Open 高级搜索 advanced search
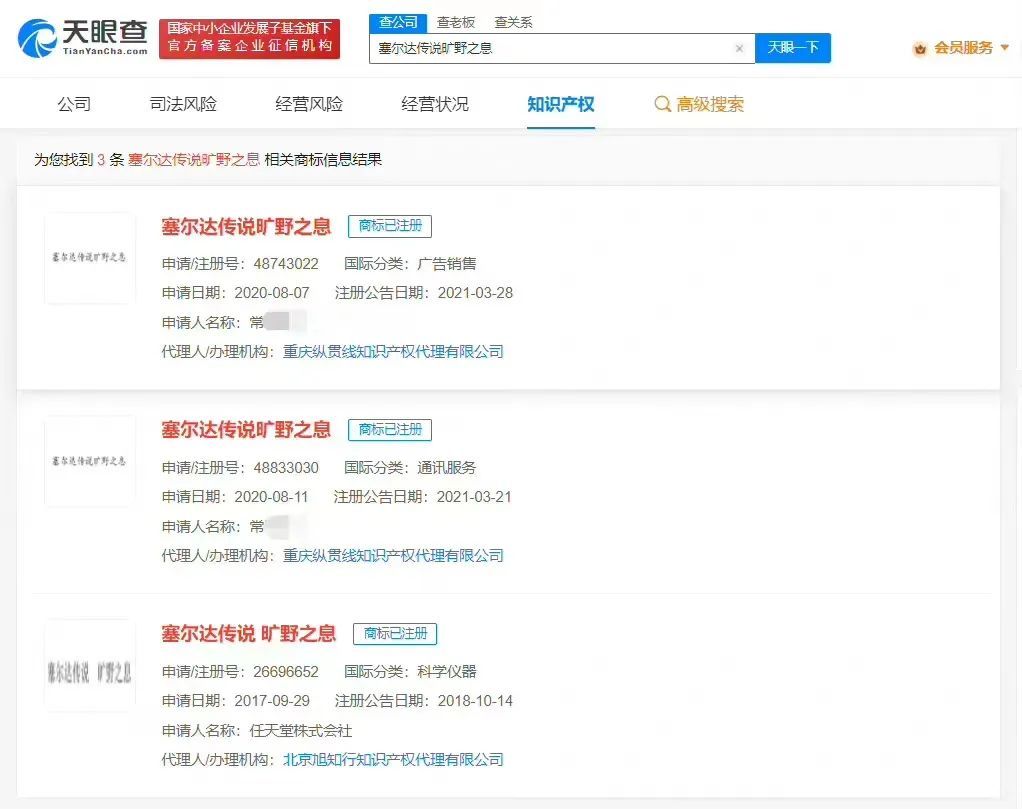The width and height of the screenshot is (1022, 809). point(710,104)
